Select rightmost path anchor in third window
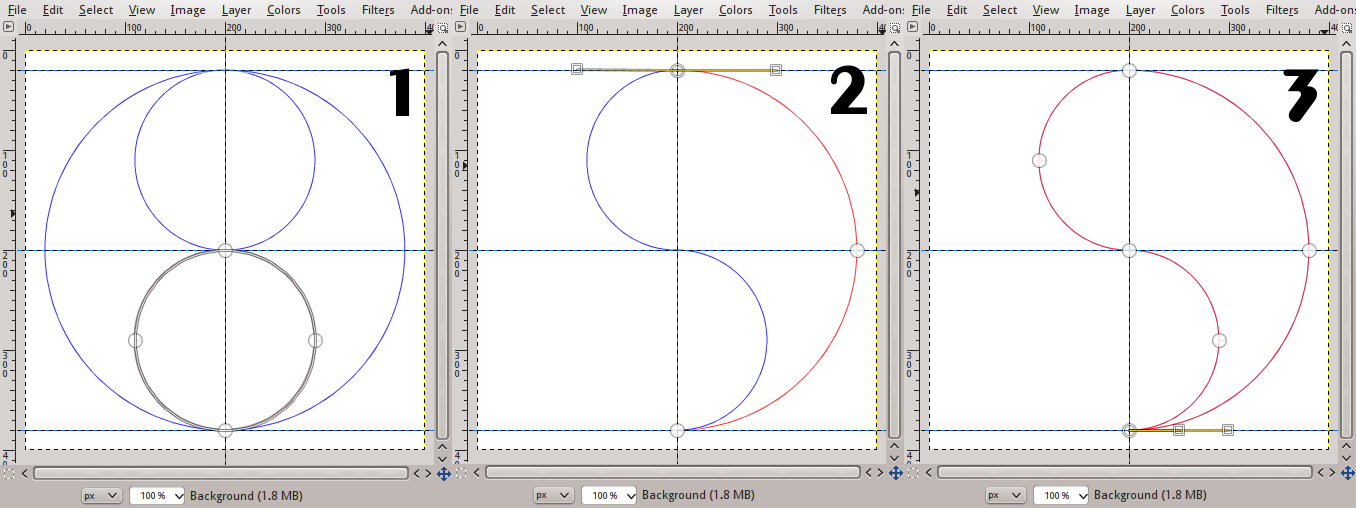The width and height of the screenshot is (1356, 508). [1309, 250]
